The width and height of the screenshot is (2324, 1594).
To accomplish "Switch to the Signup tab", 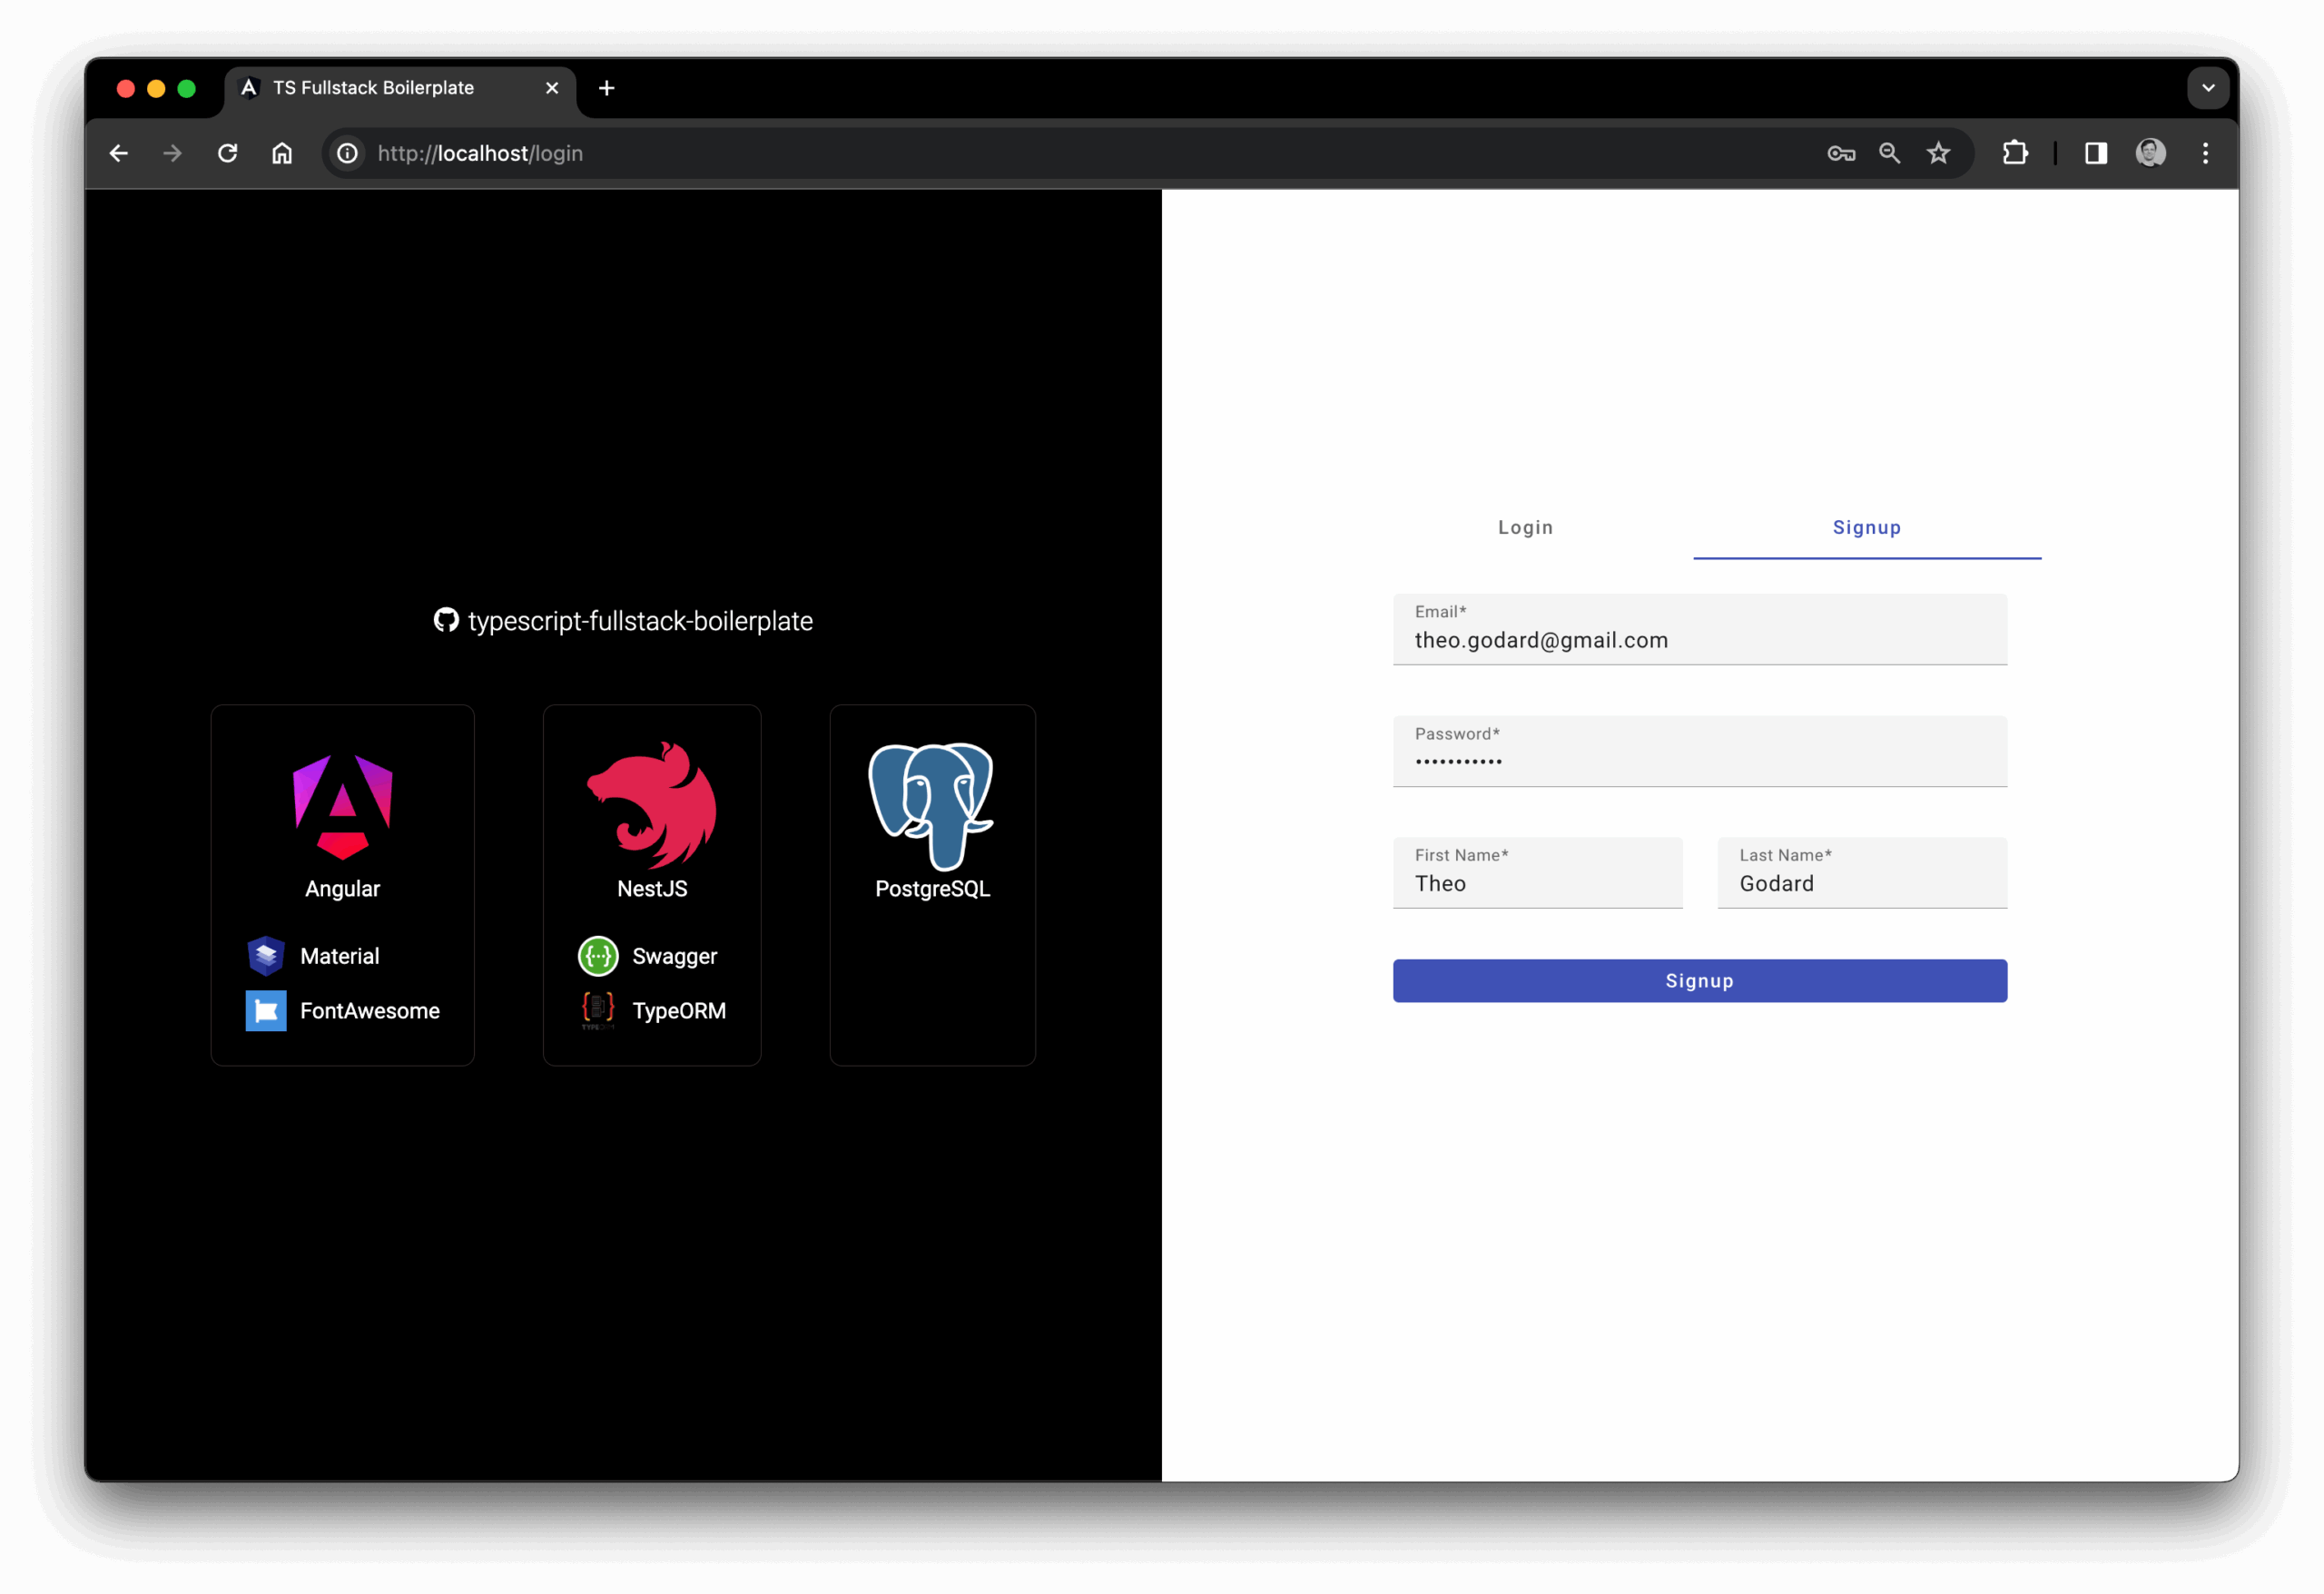I will tap(1867, 527).
